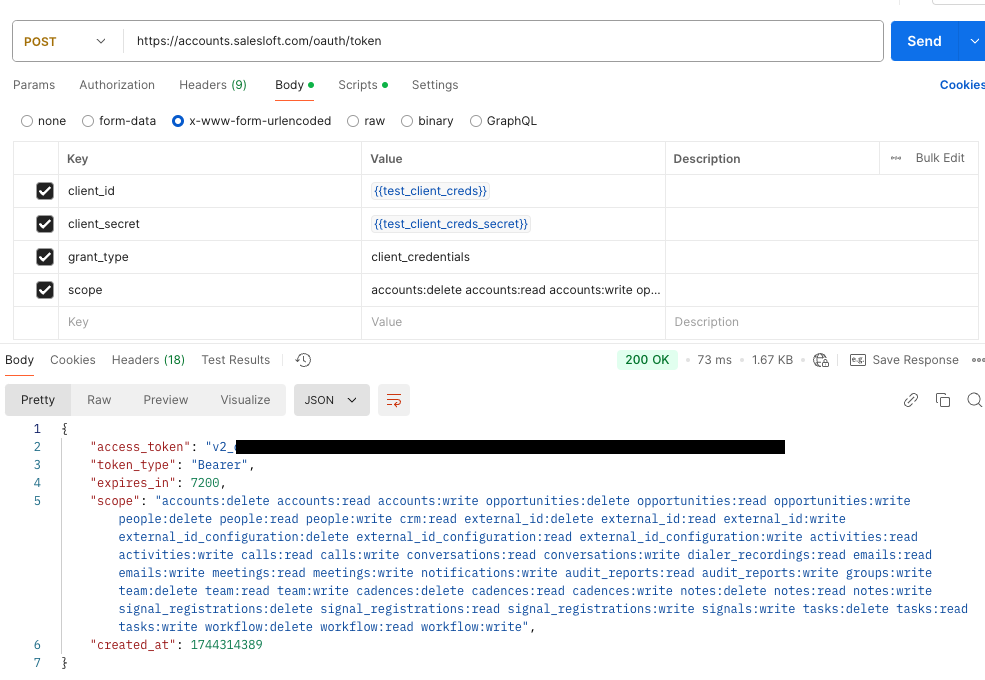Open search in response icon
This screenshot has height=680, width=985.
click(974, 400)
